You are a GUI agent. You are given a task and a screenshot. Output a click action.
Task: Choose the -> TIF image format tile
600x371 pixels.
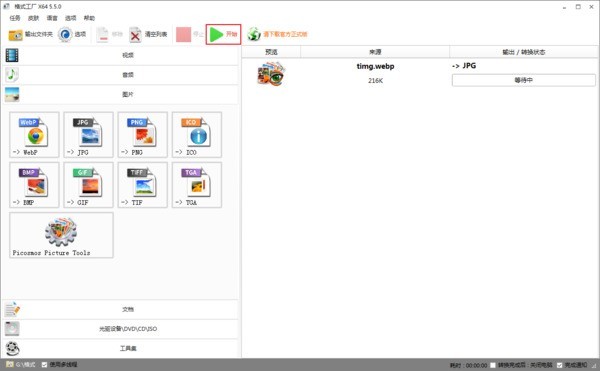pos(143,185)
